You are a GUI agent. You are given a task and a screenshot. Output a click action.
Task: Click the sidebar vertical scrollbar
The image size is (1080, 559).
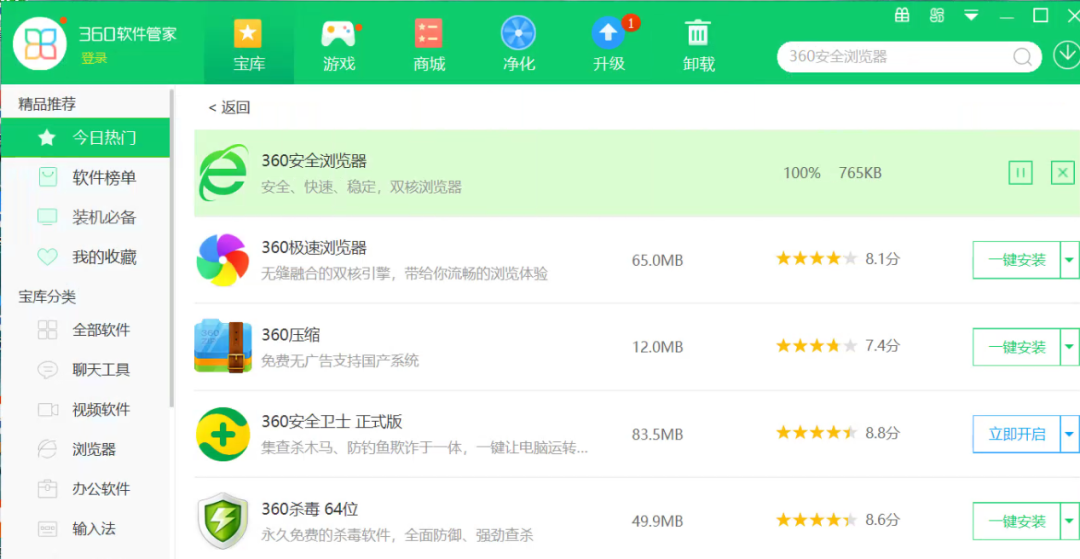pos(172,248)
